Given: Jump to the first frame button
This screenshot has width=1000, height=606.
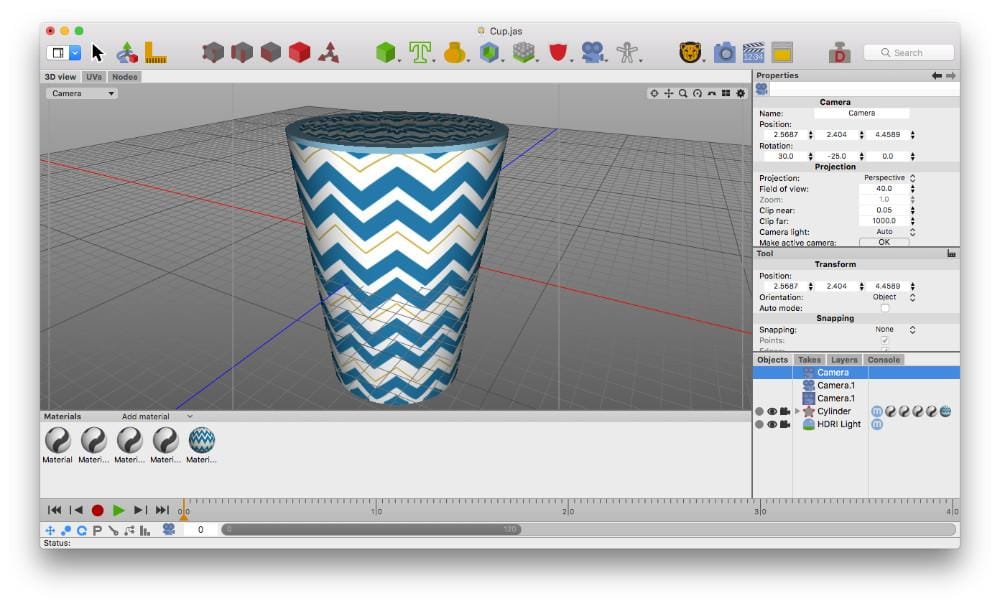Looking at the screenshot, I should click(x=54, y=510).
